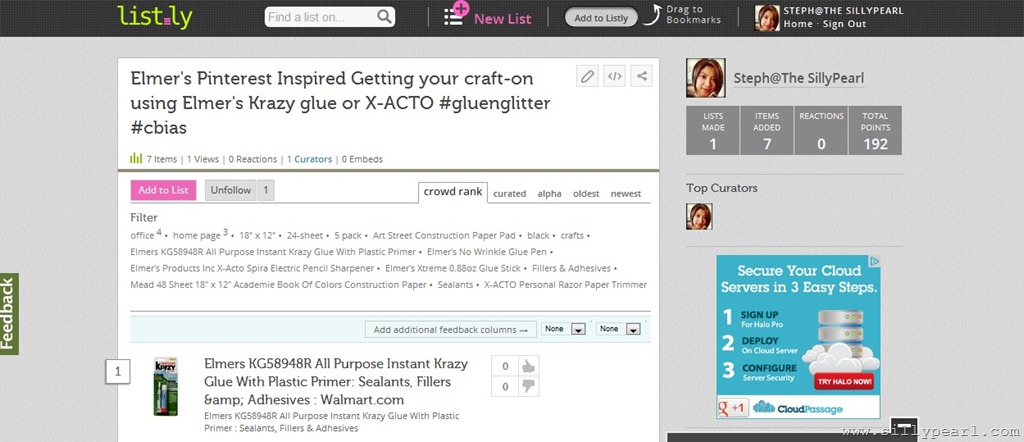Filter by Sealants tag
The height and width of the screenshot is (442, 1024).
coord(455,285)
